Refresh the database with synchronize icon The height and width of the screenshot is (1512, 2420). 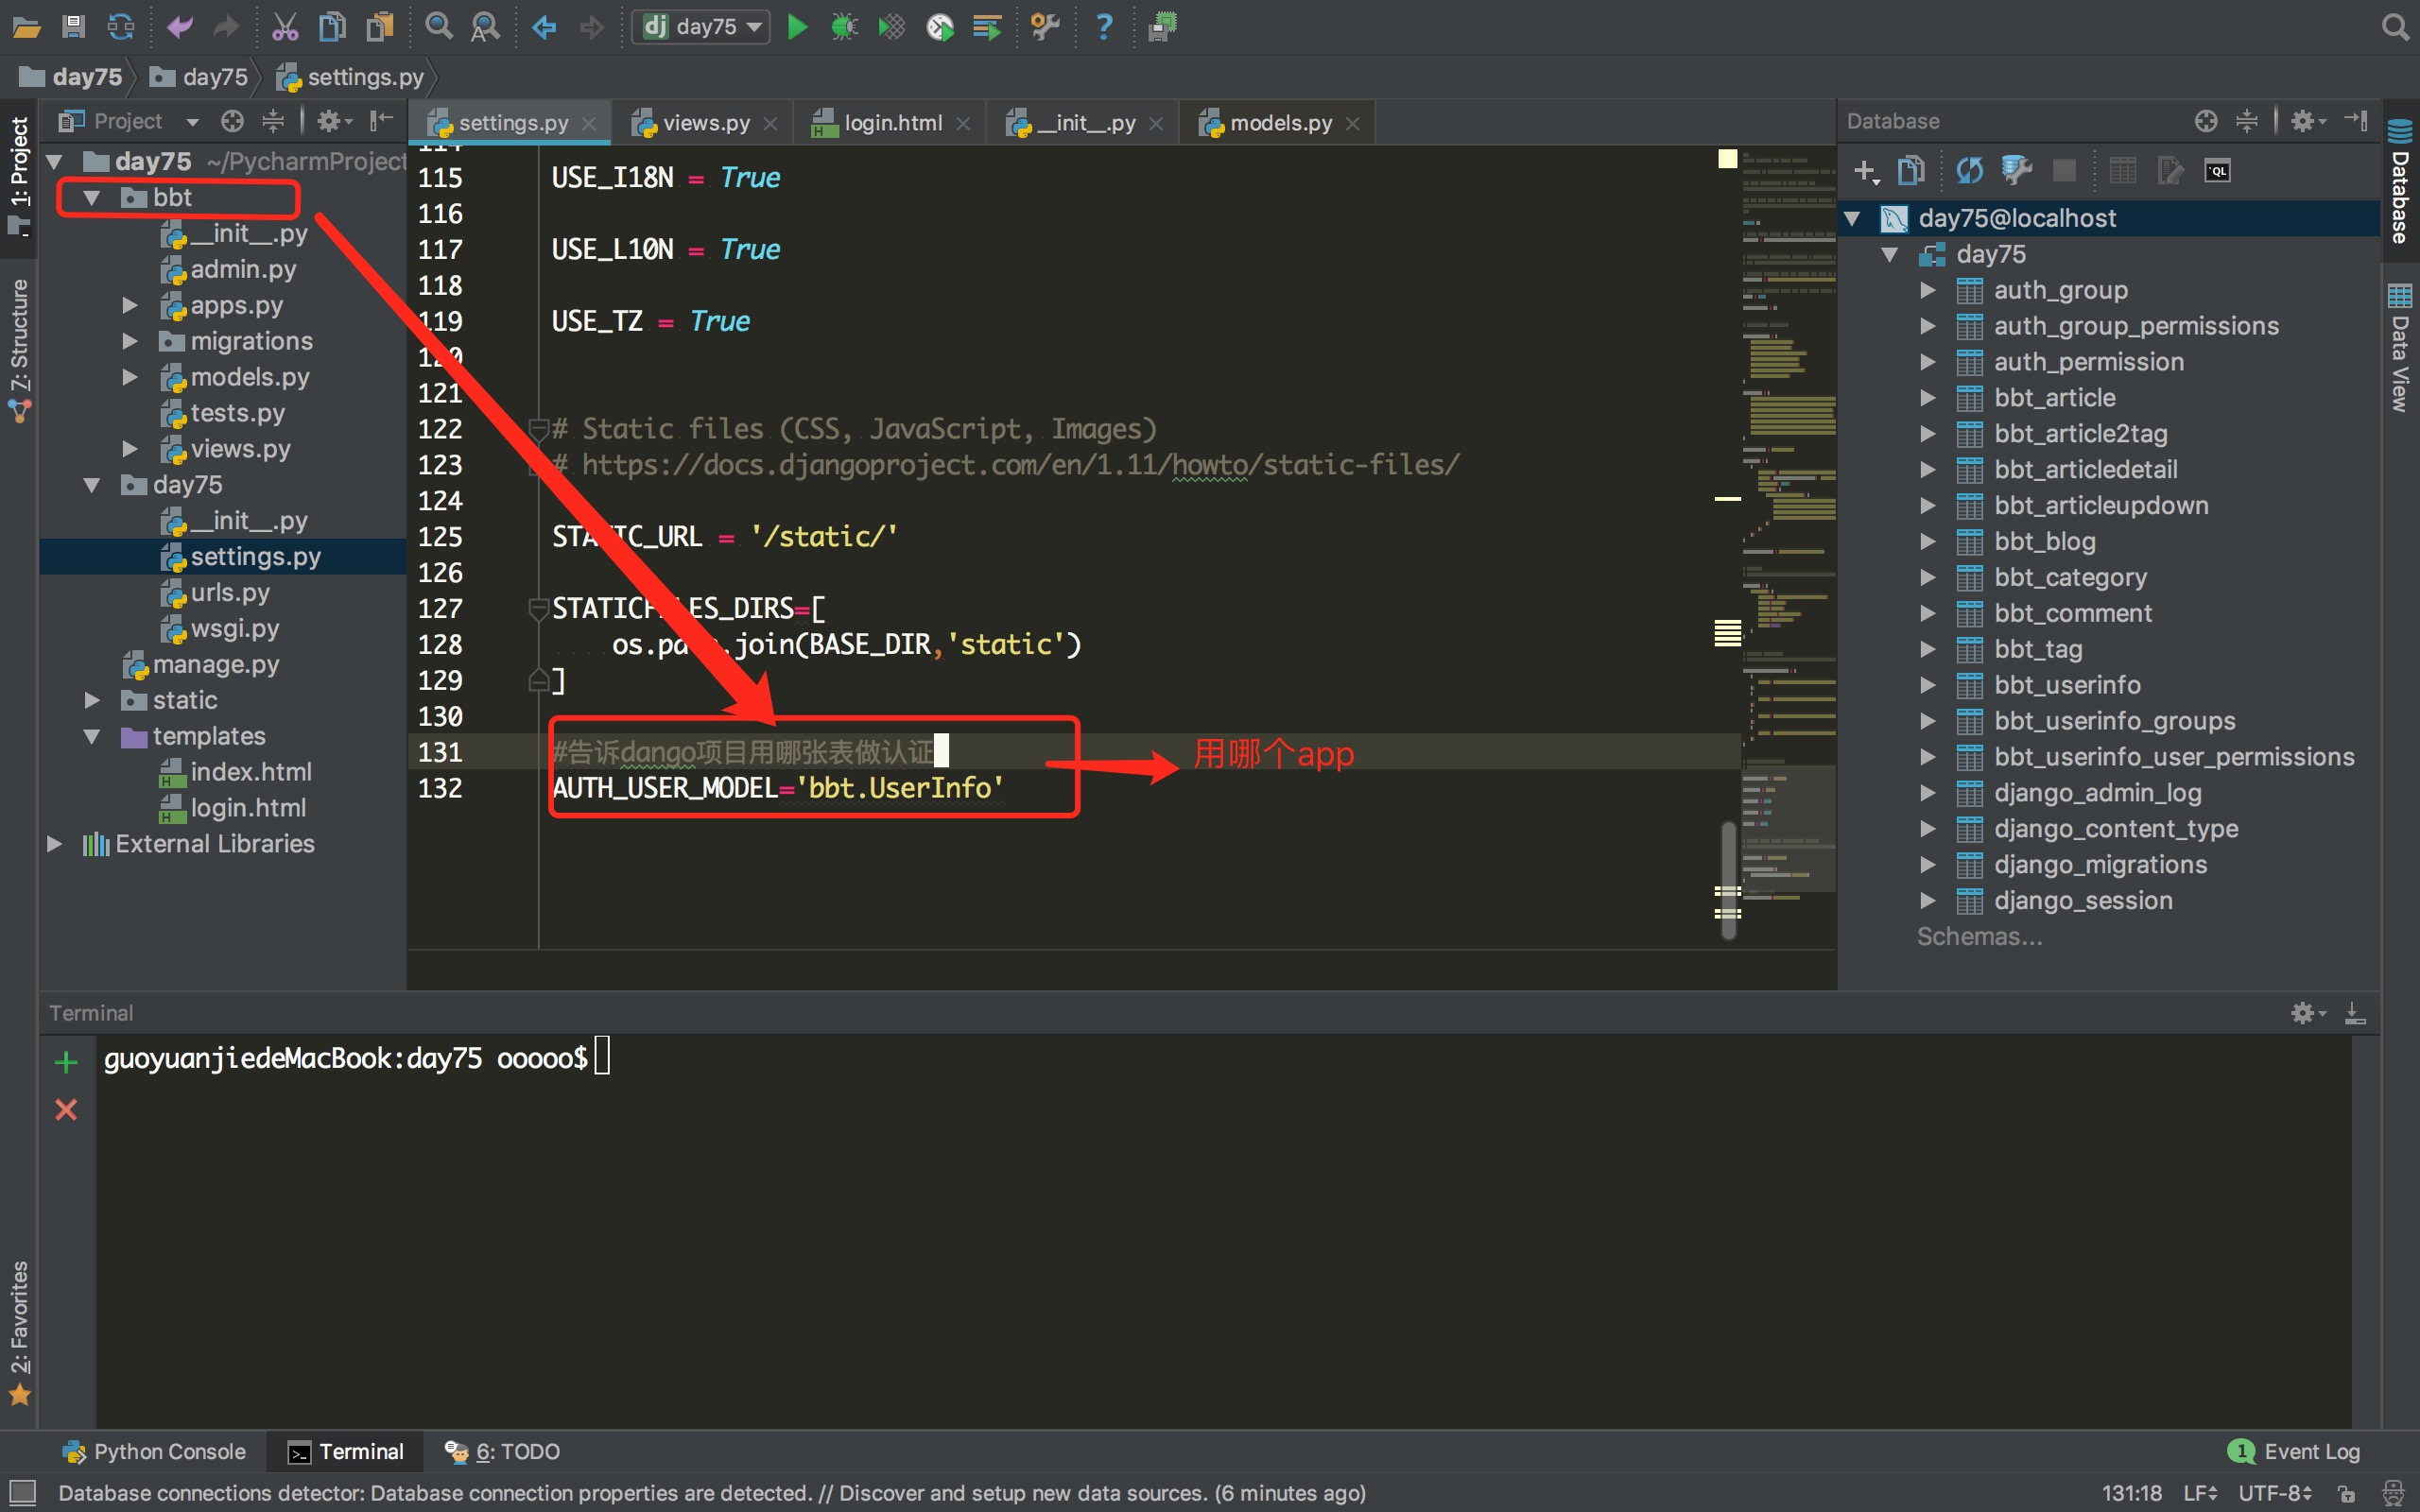pos(1969,171)
